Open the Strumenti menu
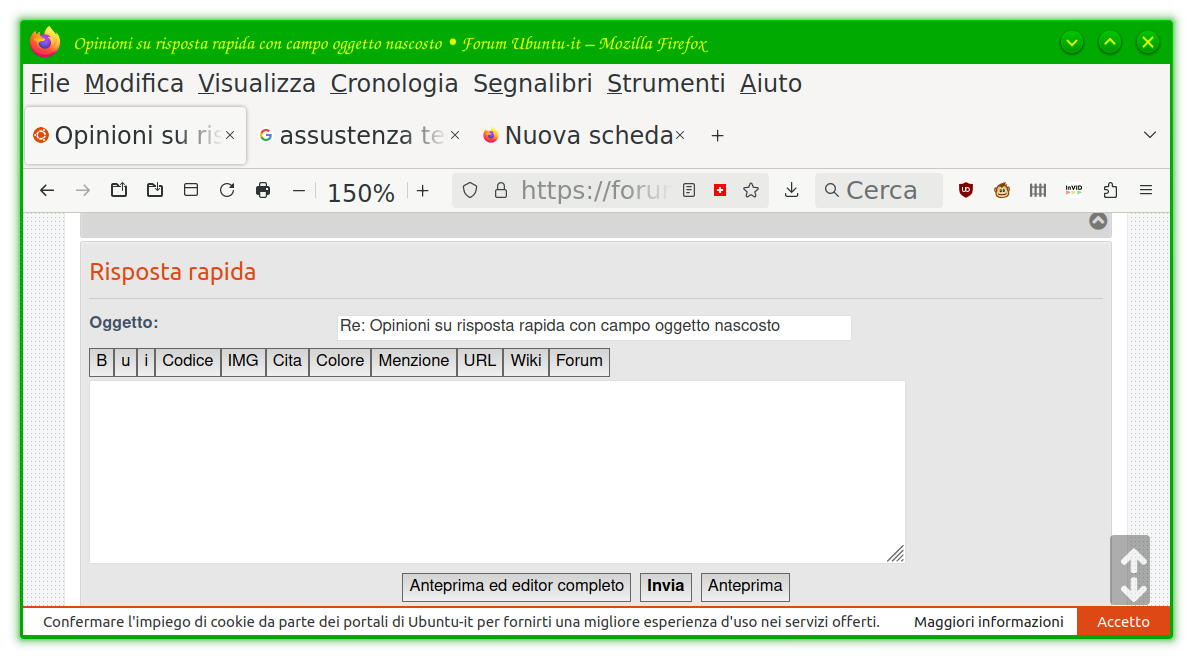1193x659 pixels. pyautogui.click(x=666, y=84)
